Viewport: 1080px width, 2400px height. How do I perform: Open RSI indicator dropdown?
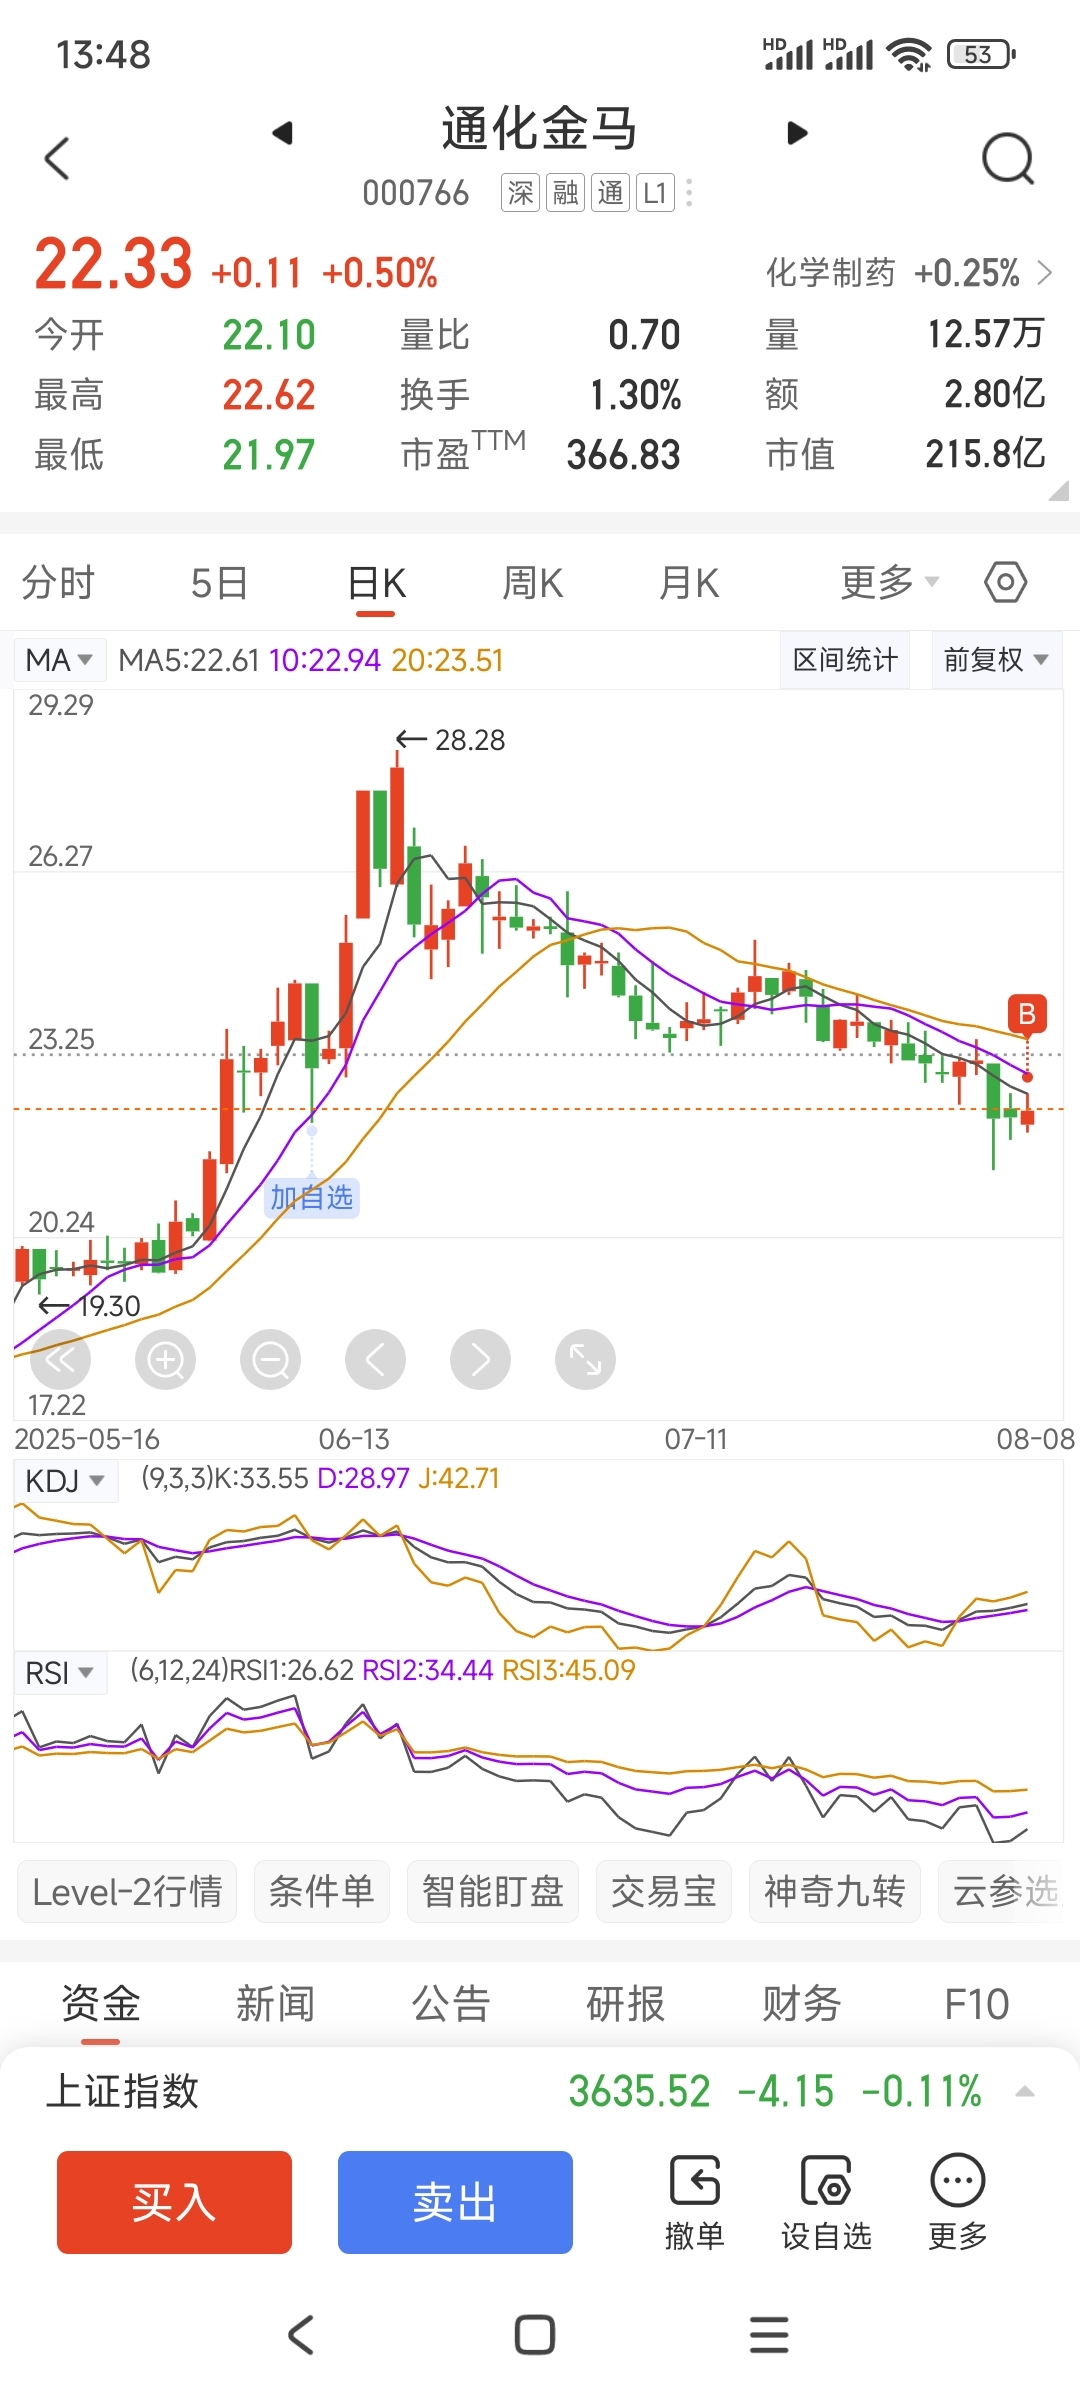pos(59,1673)
